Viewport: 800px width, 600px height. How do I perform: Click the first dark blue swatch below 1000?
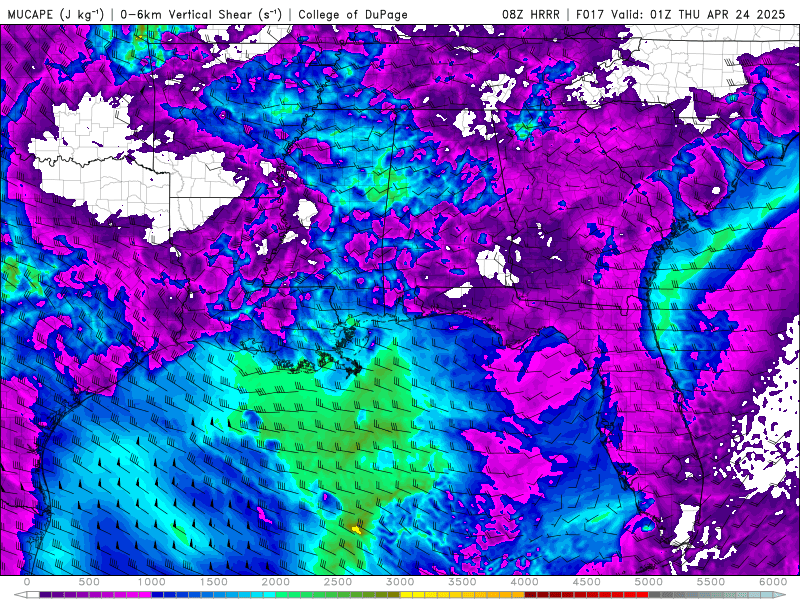coord(158,594)
